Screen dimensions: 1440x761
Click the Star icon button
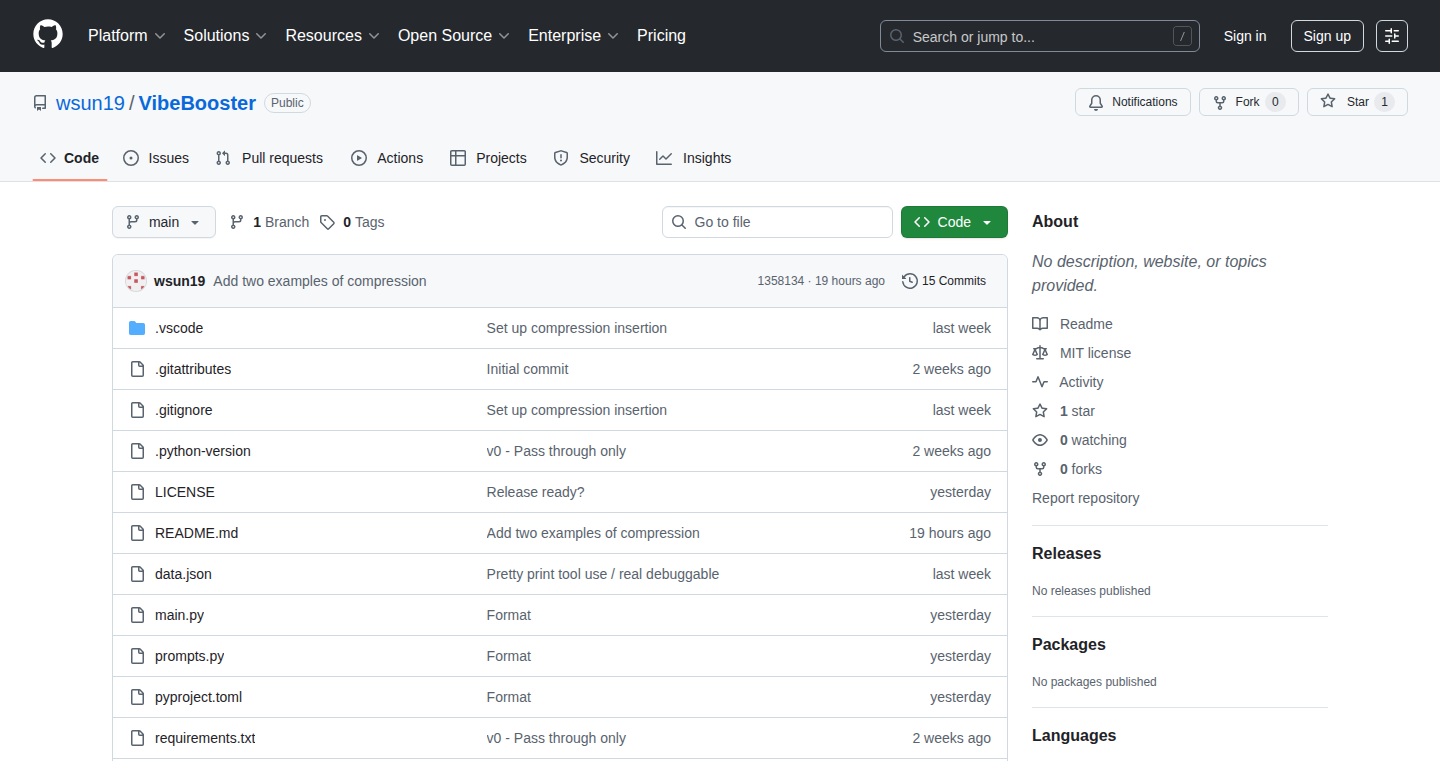1328,102
